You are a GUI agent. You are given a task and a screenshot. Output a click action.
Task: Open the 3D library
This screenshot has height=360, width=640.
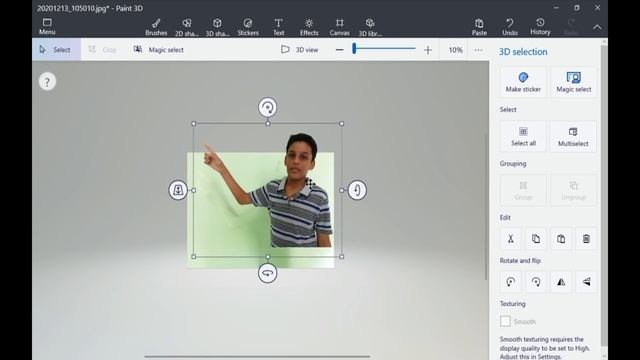coord(370,27)
